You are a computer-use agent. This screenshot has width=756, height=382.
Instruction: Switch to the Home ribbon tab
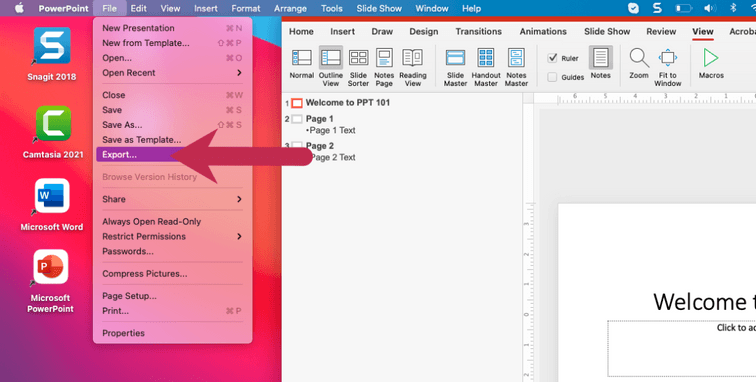click(x=301, y=31)
